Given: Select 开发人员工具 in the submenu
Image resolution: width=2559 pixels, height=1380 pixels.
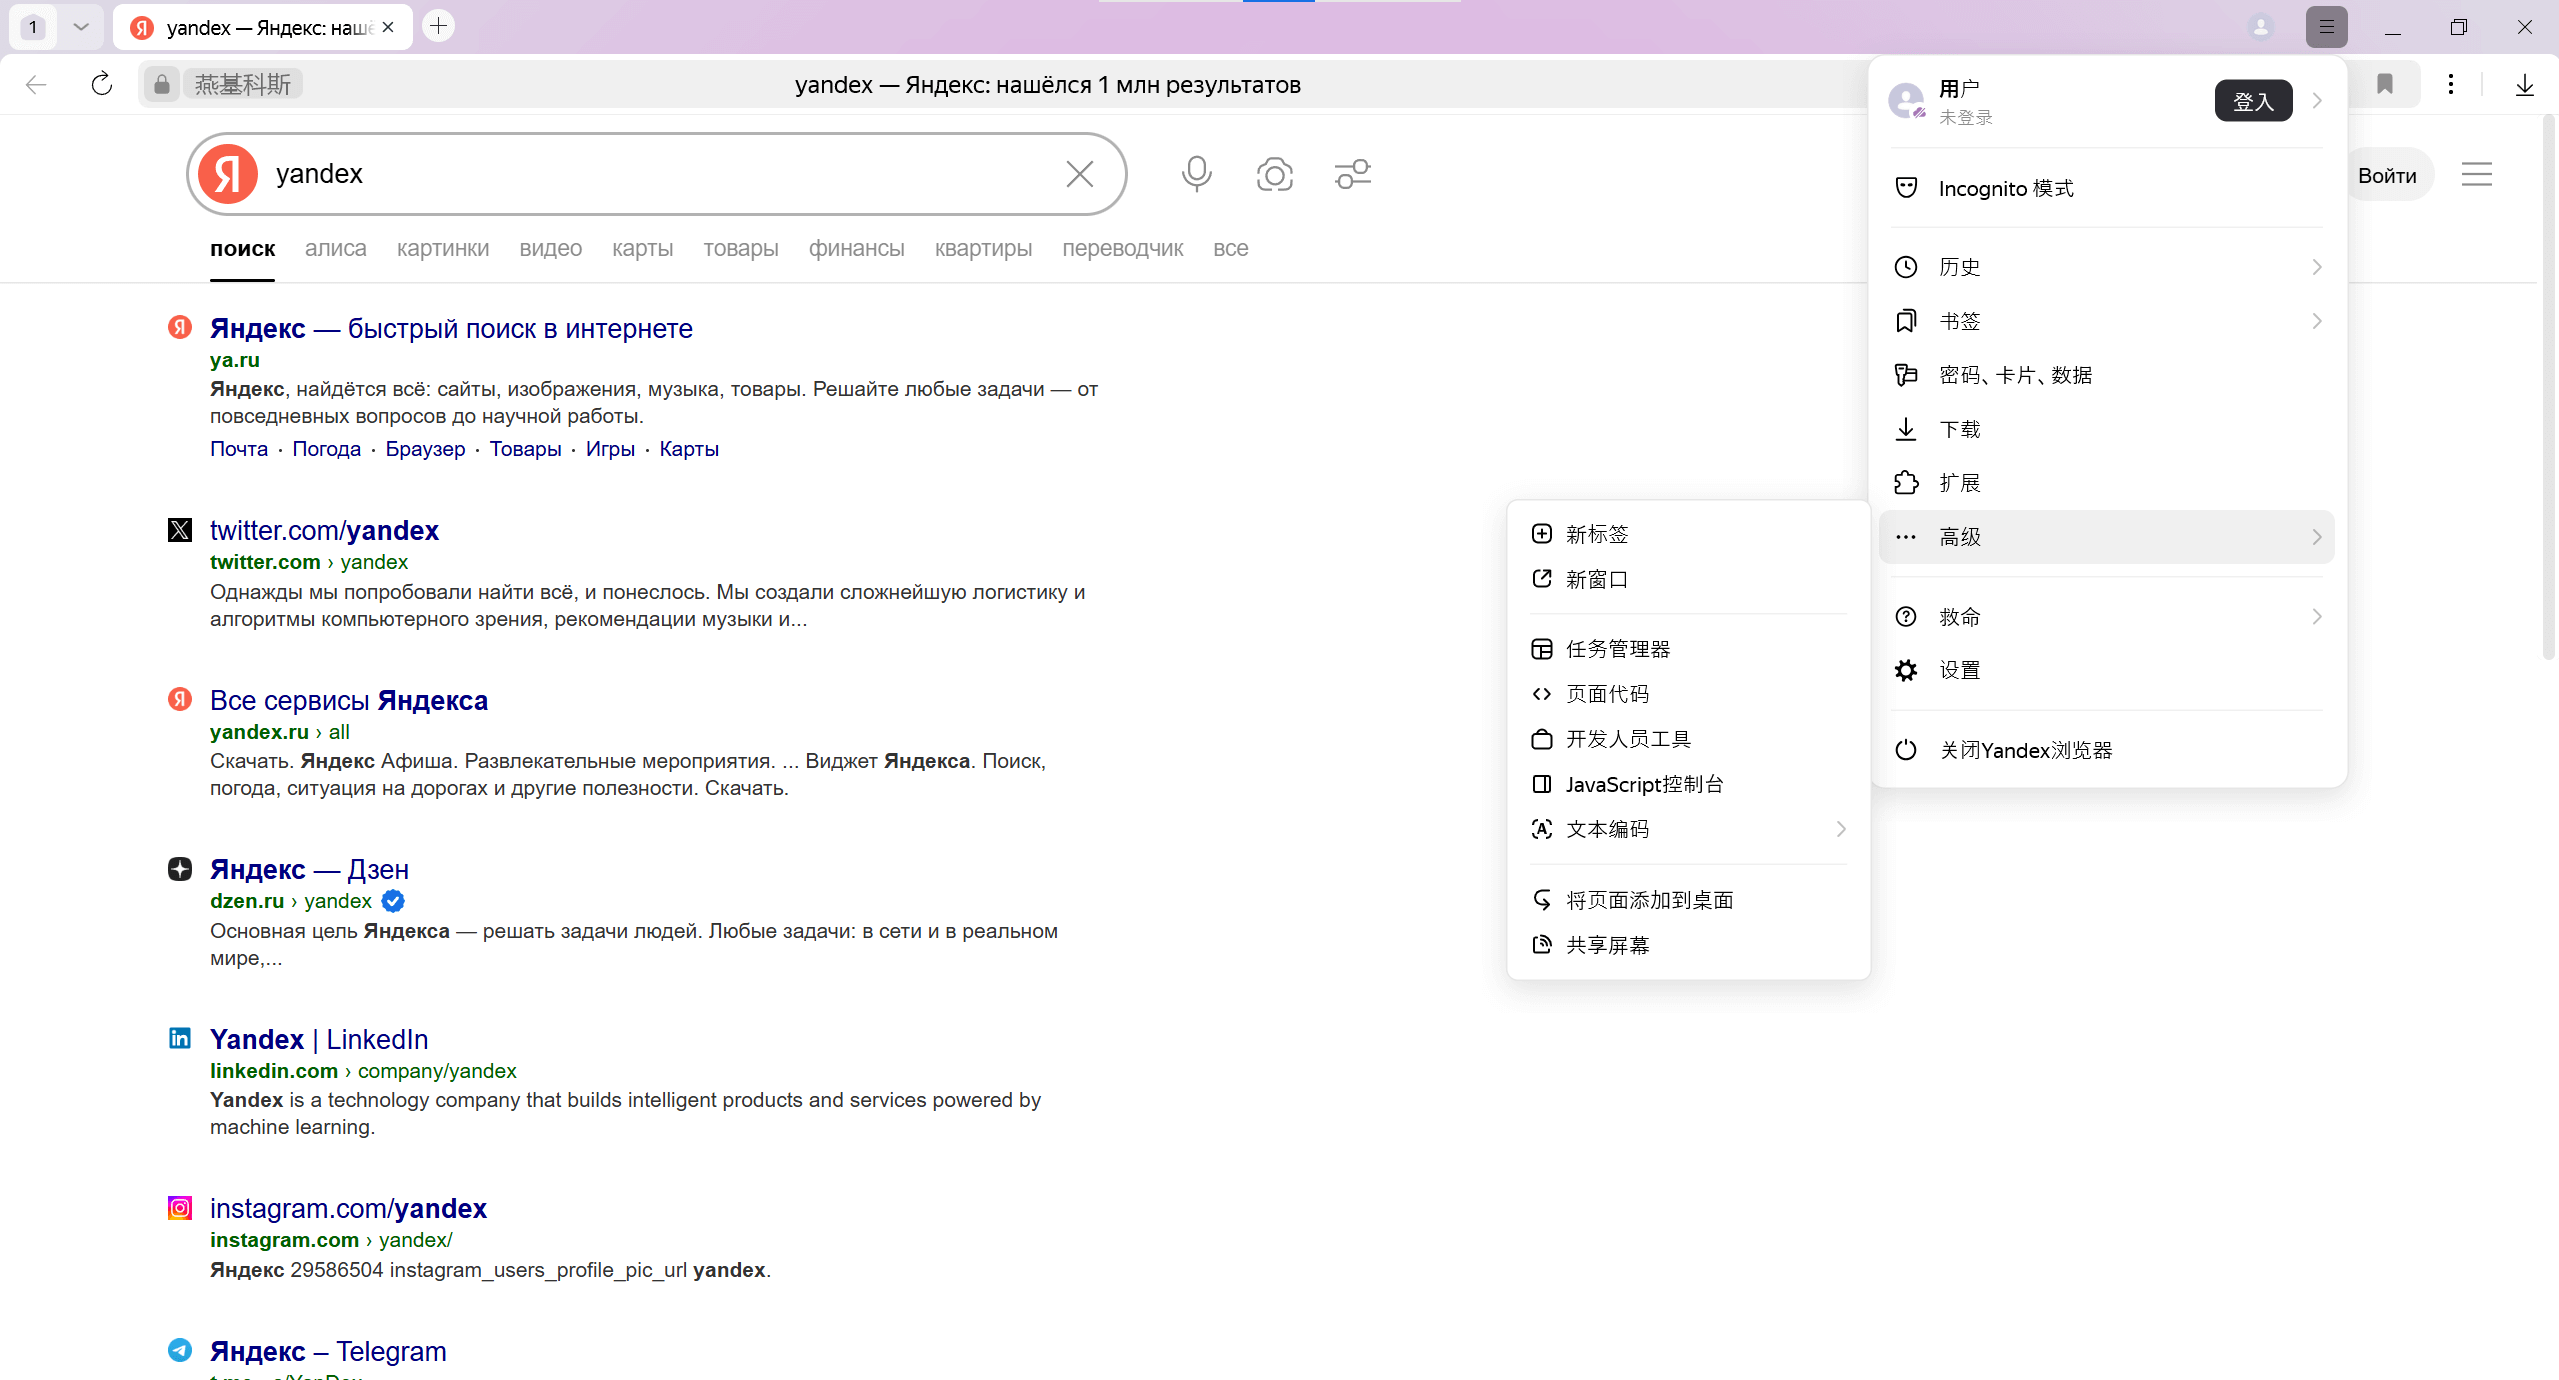Looking at the screenshot, I should coord(1628,739).
